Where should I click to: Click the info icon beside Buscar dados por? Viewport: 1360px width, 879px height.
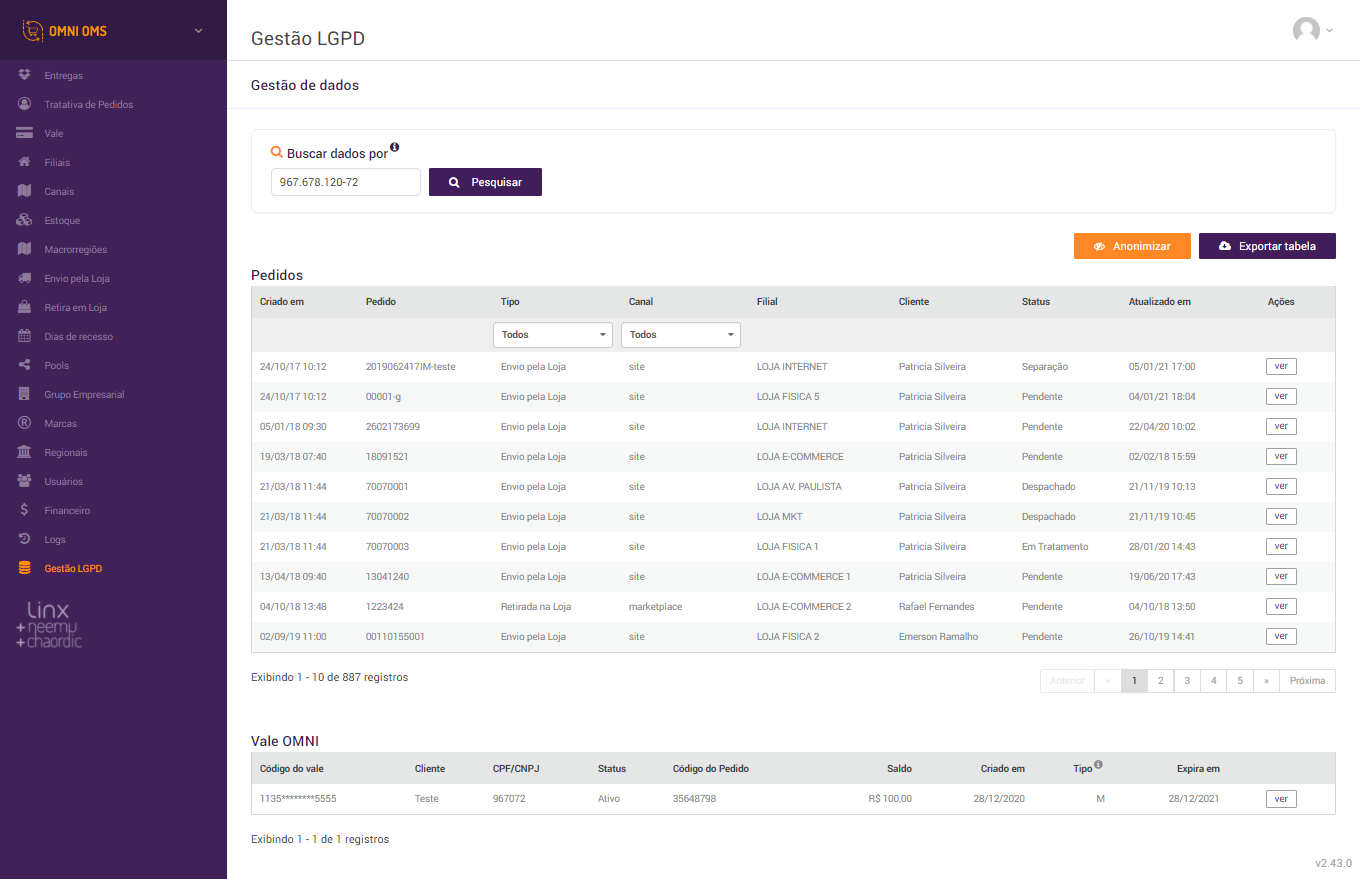pos(395,148)
